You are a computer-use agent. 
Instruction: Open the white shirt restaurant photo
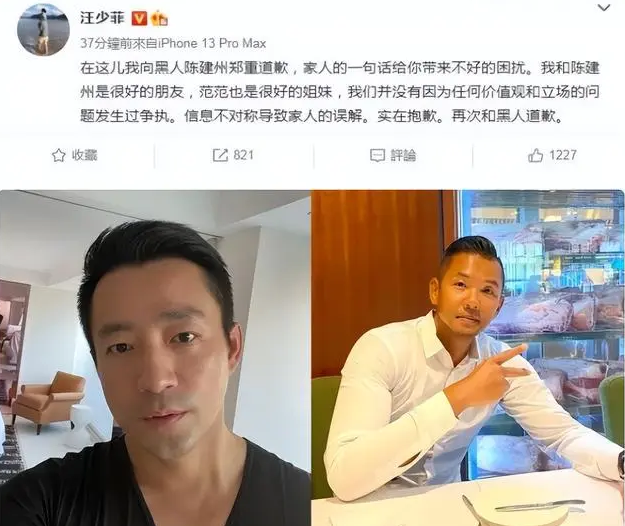468,358
